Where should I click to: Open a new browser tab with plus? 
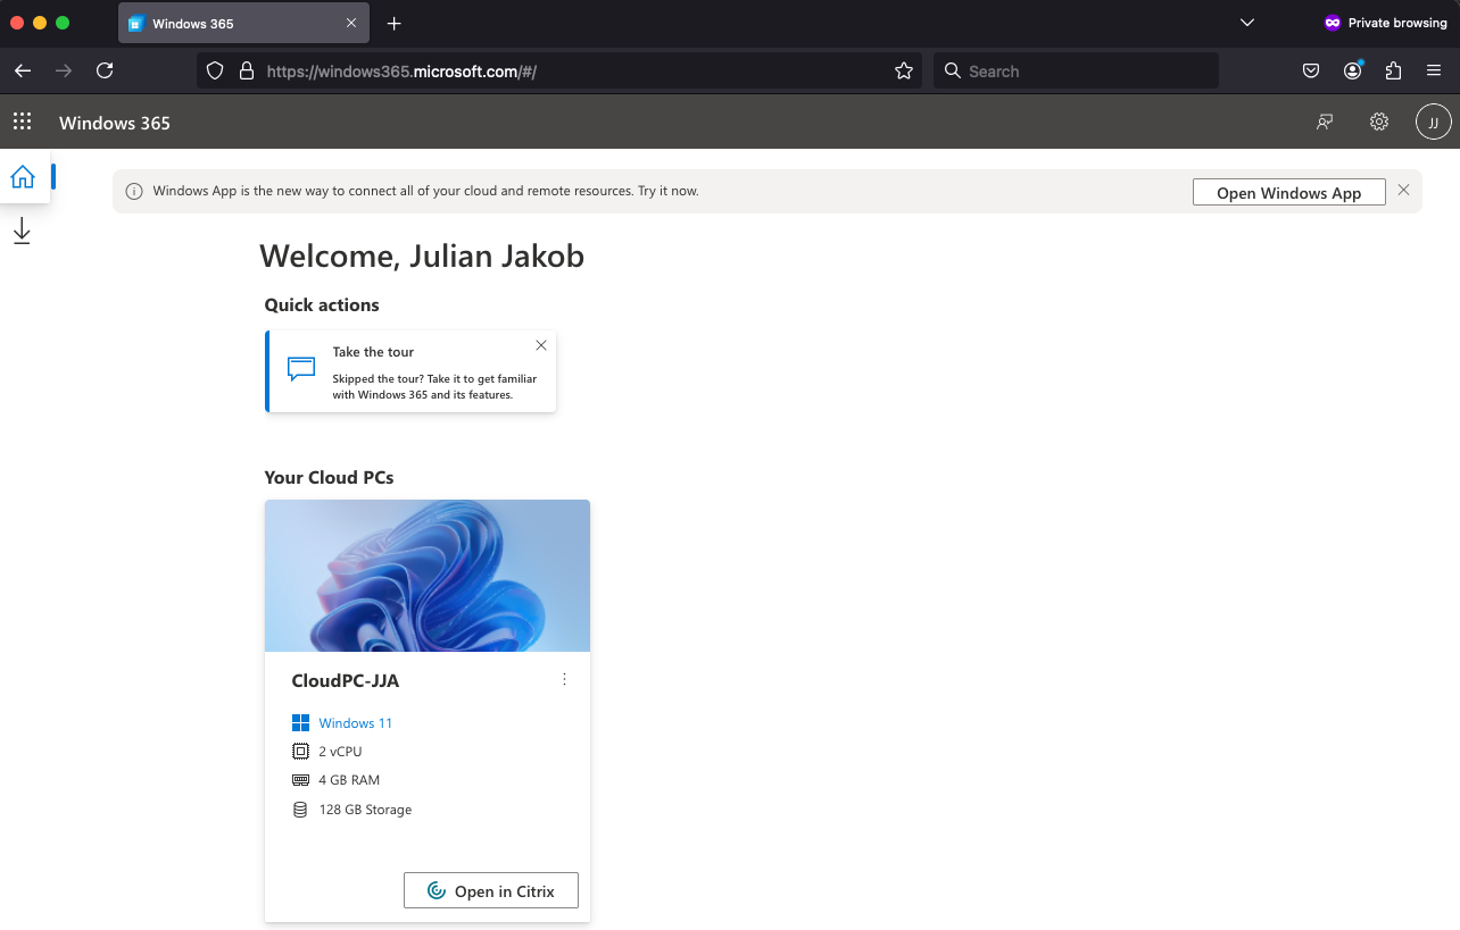[x=394, y=23]
